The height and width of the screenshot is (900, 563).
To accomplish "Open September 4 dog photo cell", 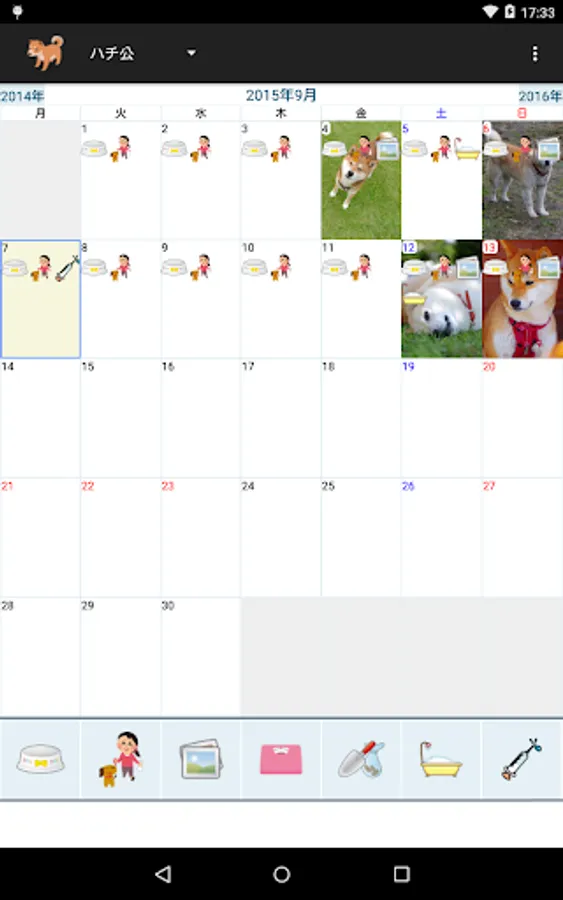I will 361,180.
